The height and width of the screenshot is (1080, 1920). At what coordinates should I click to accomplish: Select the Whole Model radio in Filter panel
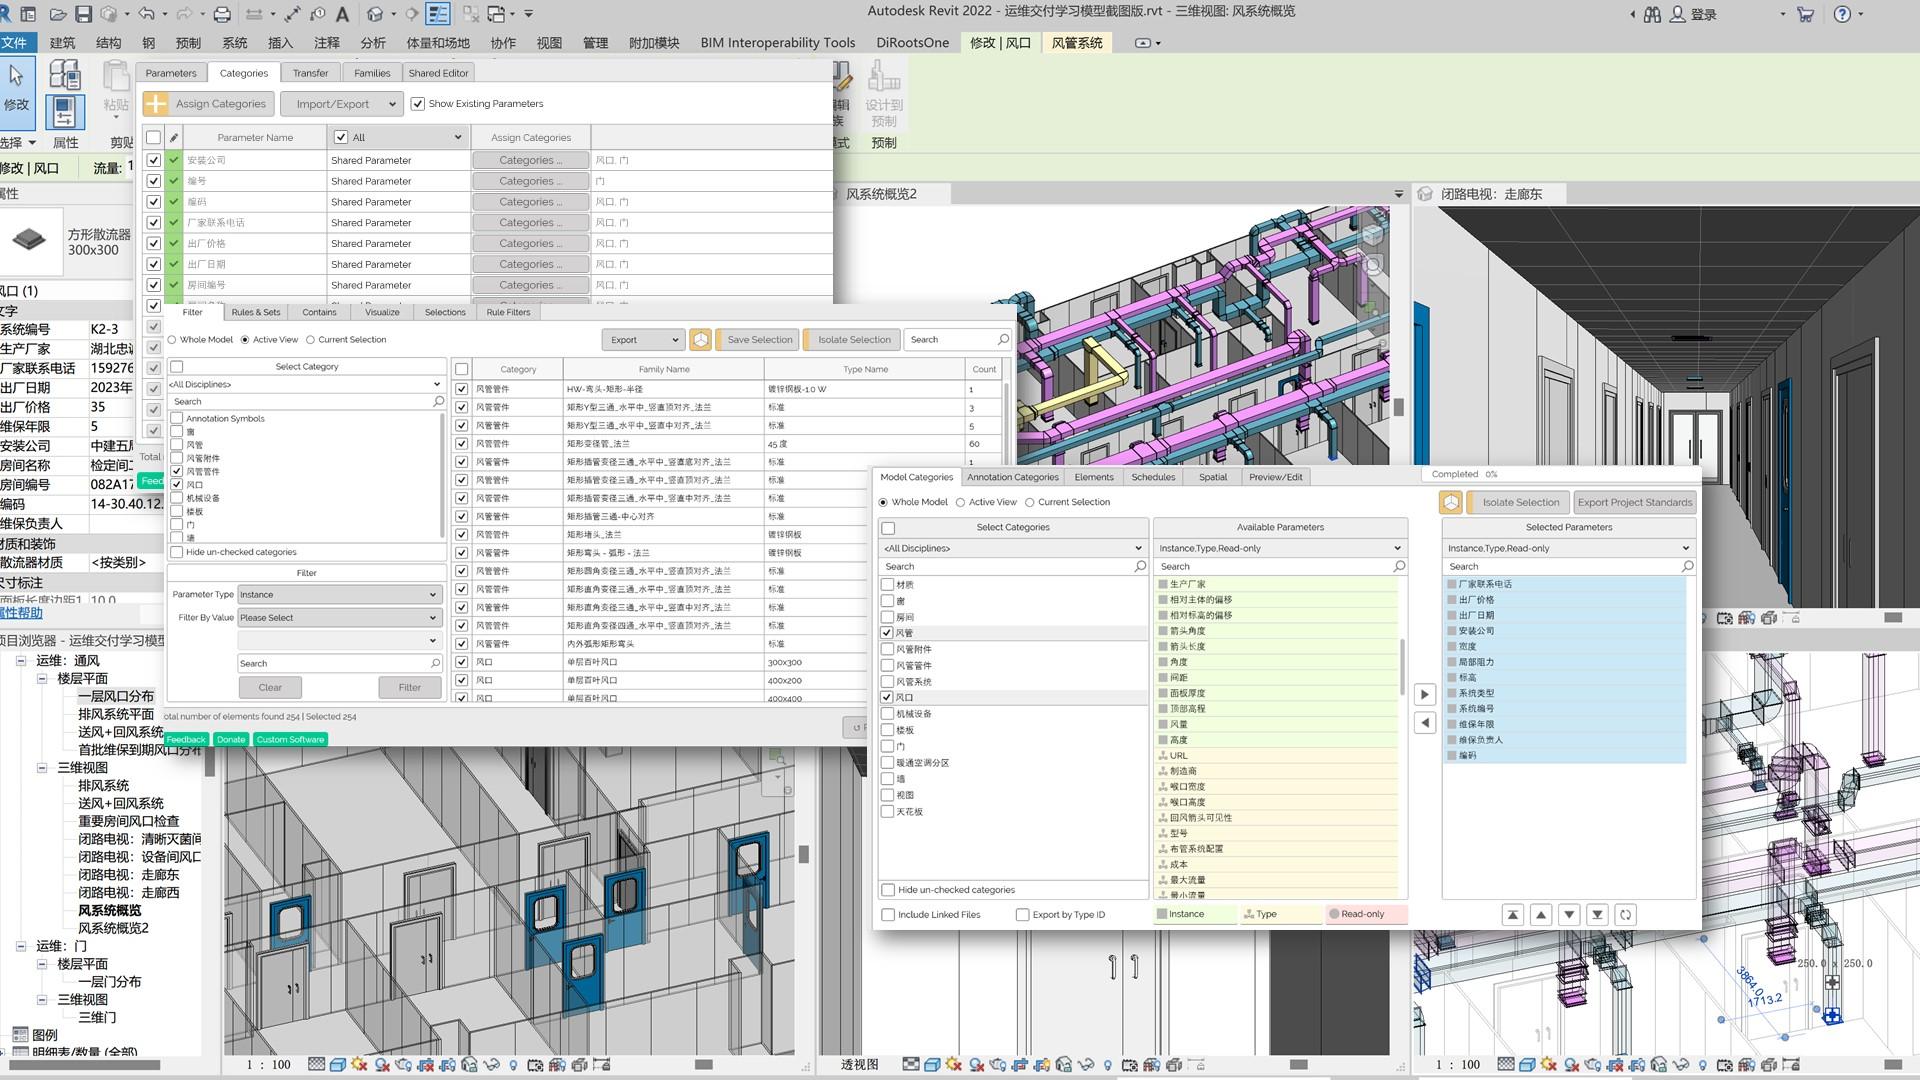coord(173,340)
